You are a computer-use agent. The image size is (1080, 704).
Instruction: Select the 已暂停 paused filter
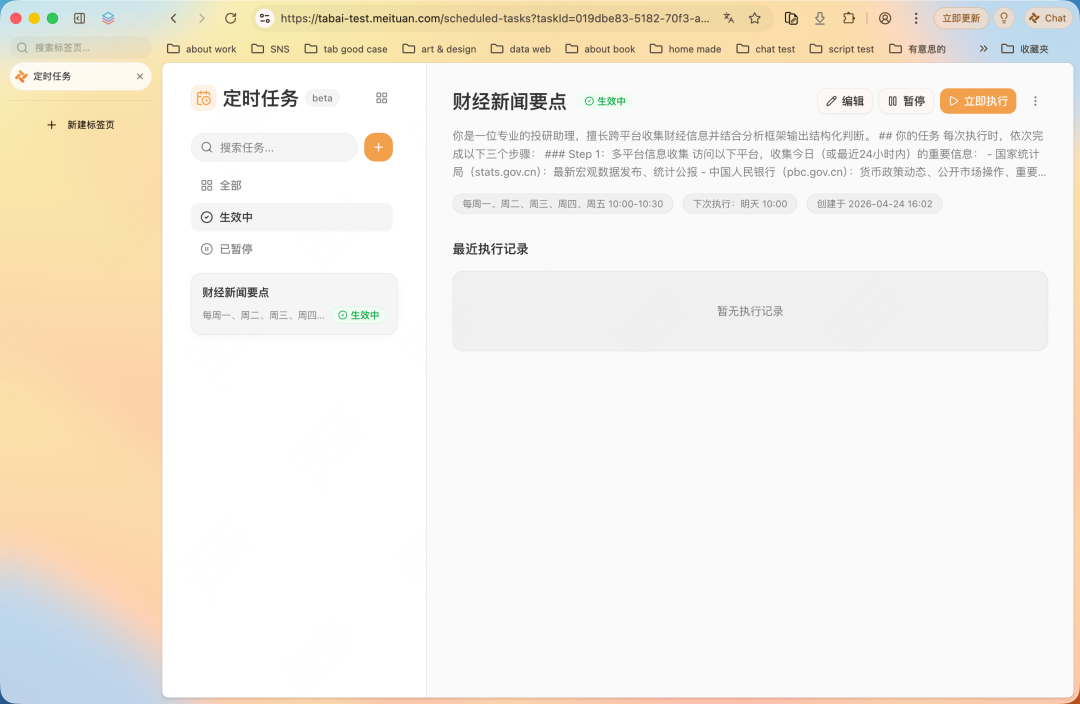(292, 249)
